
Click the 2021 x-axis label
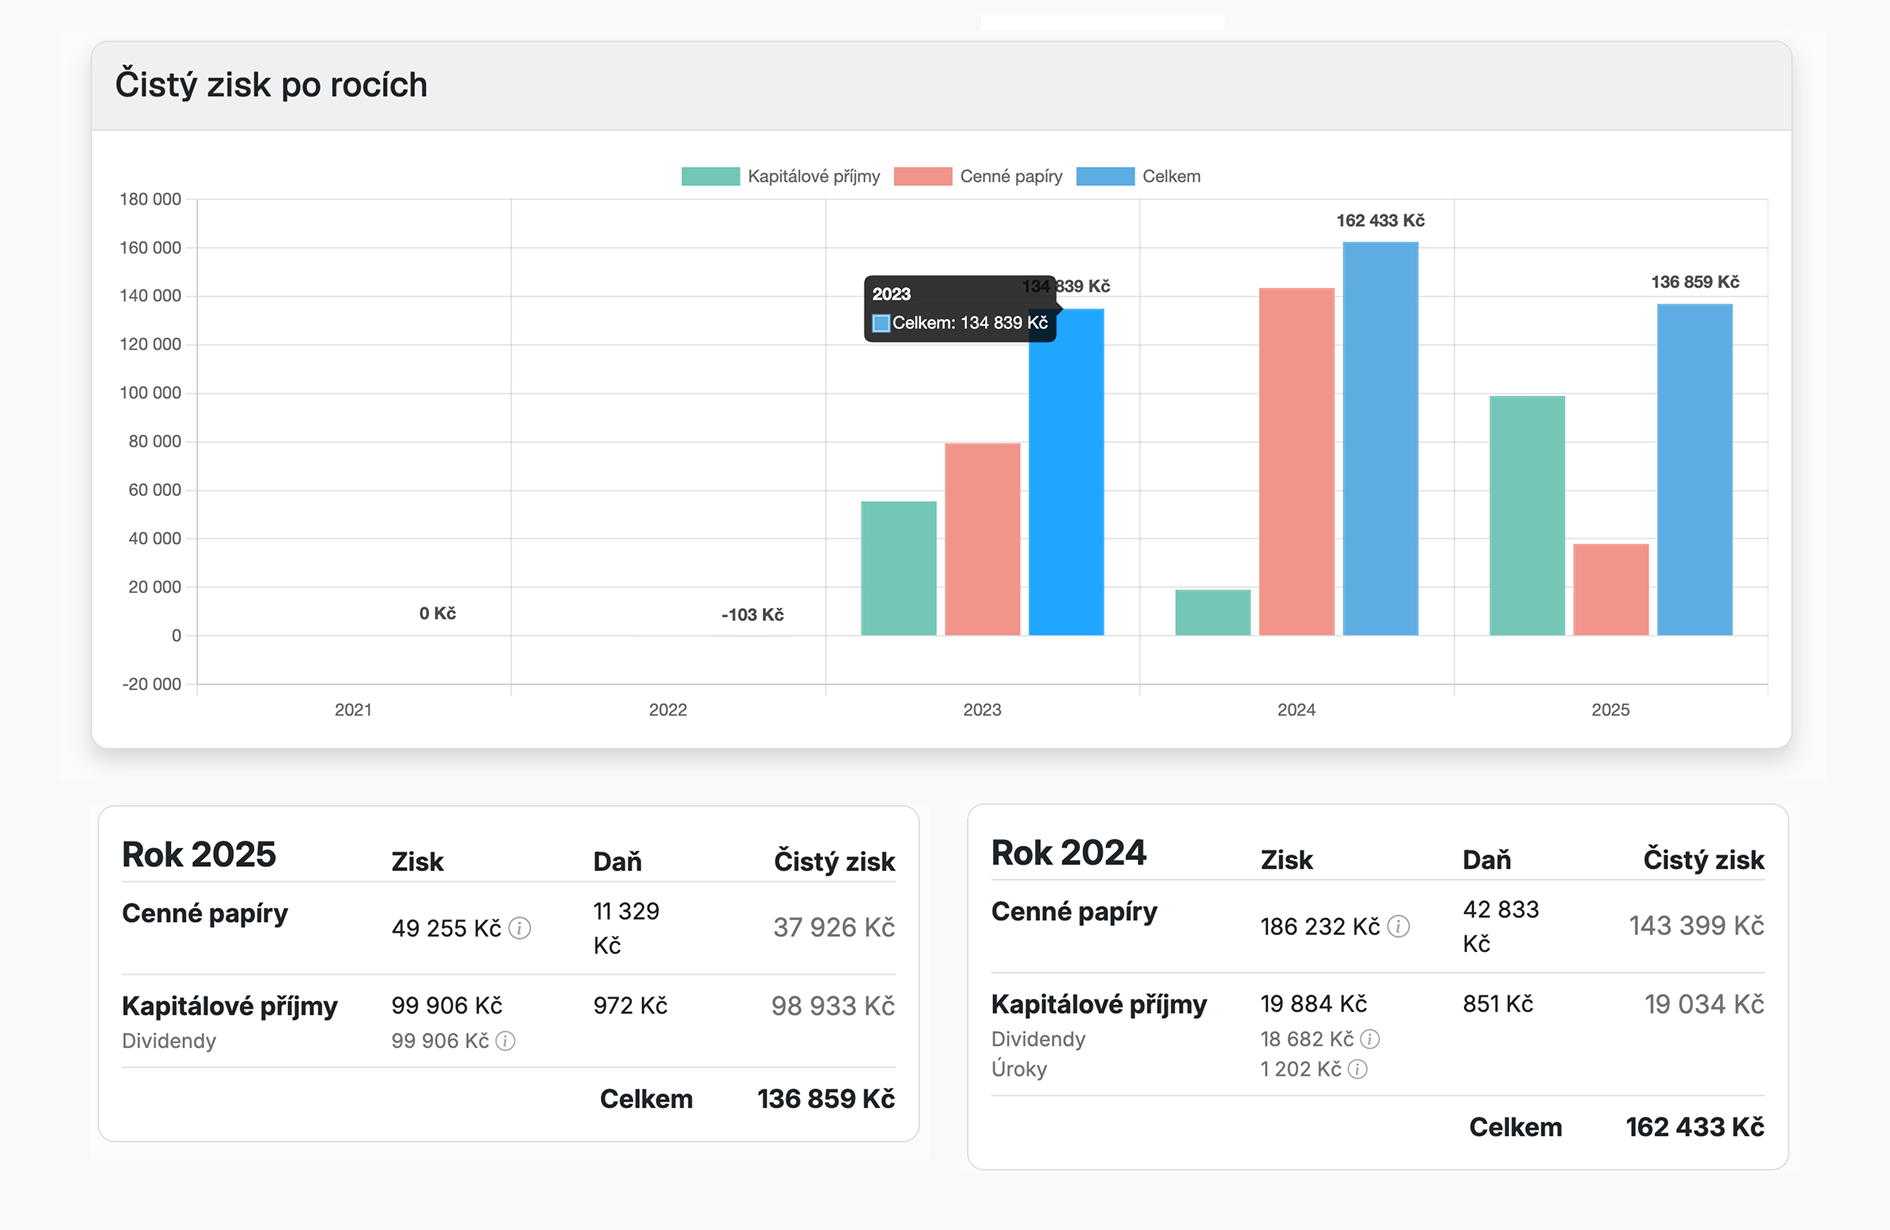(353, 710)
